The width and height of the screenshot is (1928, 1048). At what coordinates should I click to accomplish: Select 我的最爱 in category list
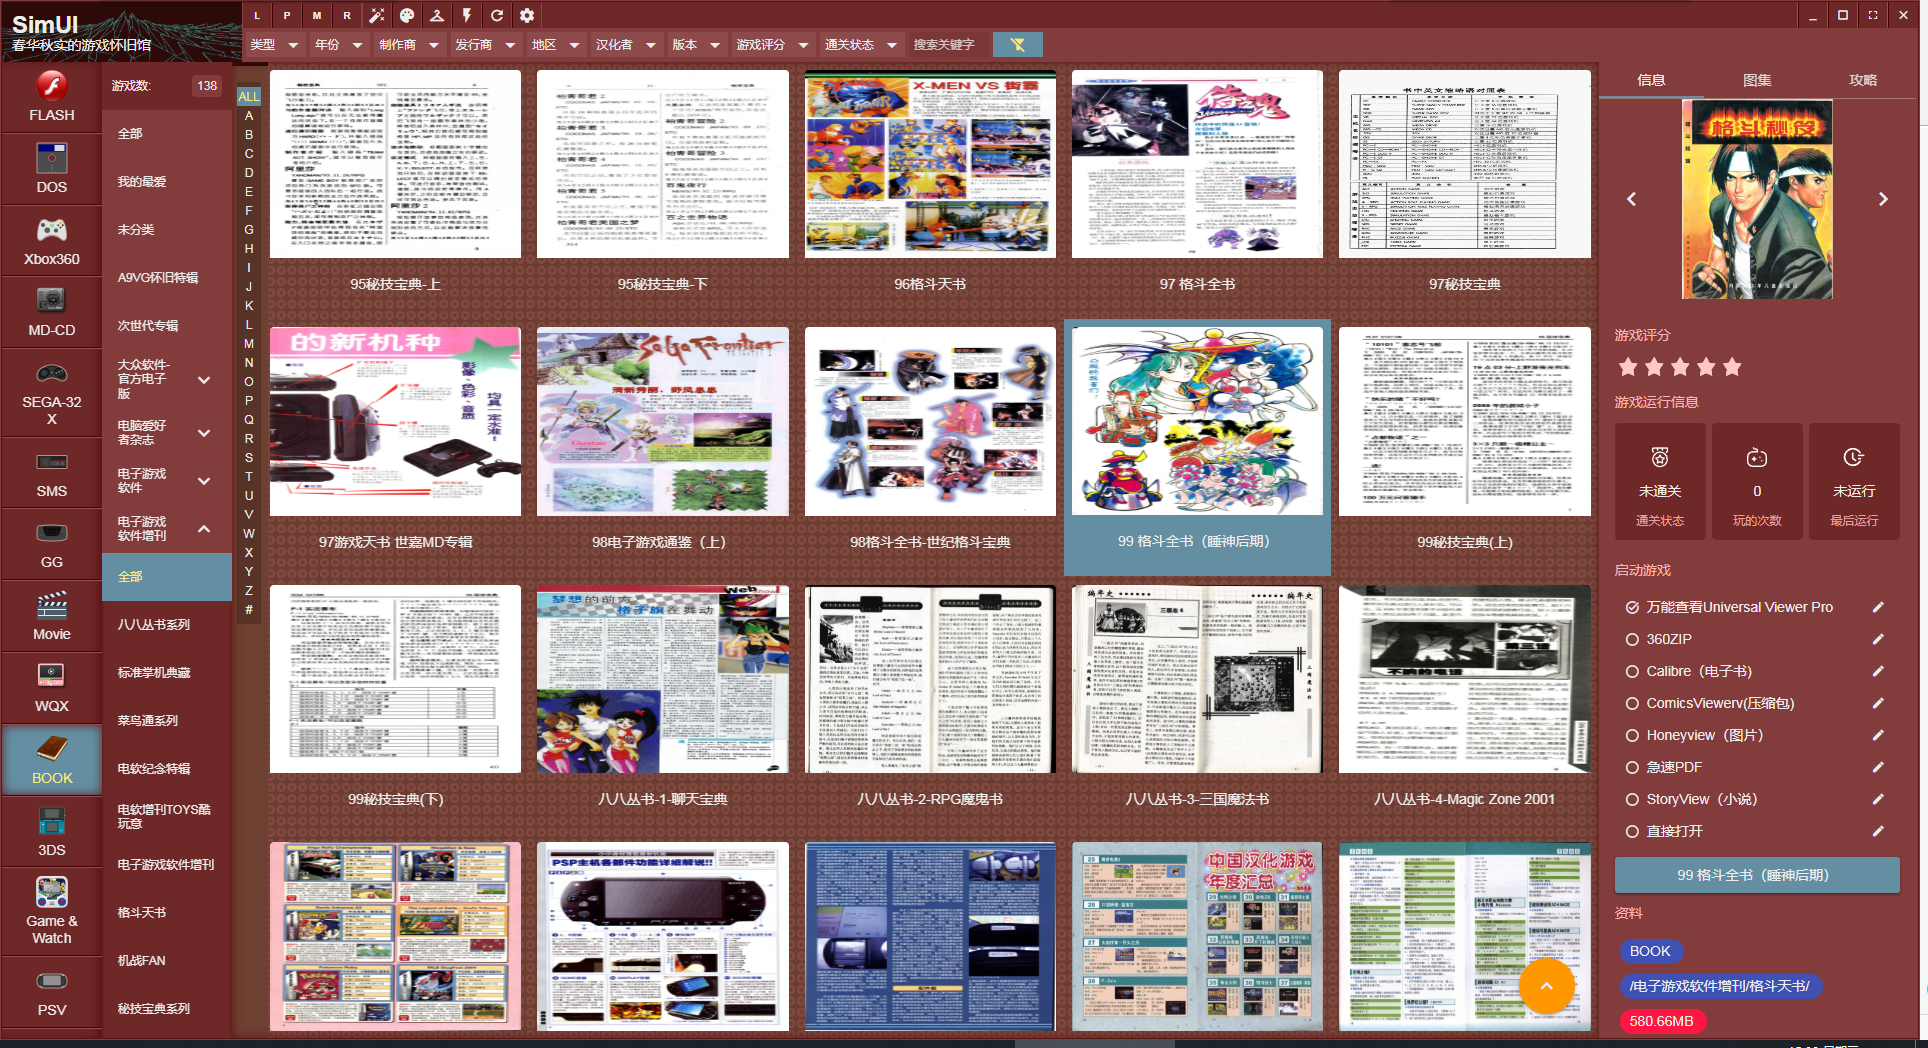pos(167,182)
